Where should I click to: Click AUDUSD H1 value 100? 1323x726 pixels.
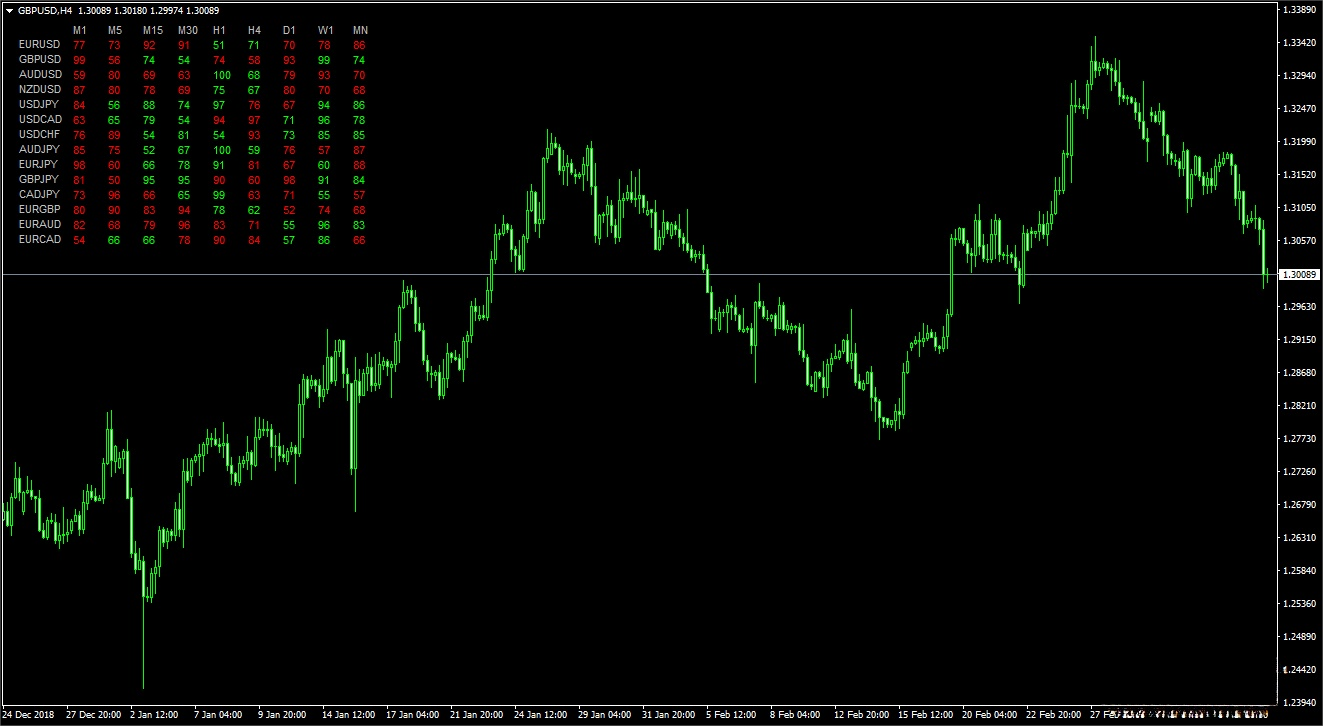(222, 75)
